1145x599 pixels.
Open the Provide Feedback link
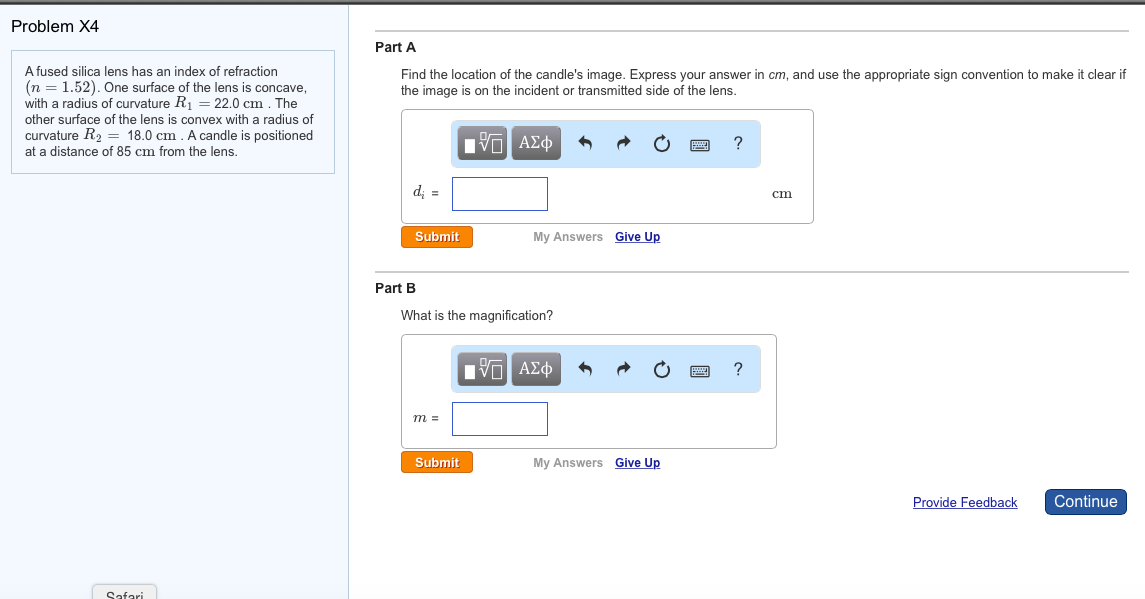(x=964, y=503)
